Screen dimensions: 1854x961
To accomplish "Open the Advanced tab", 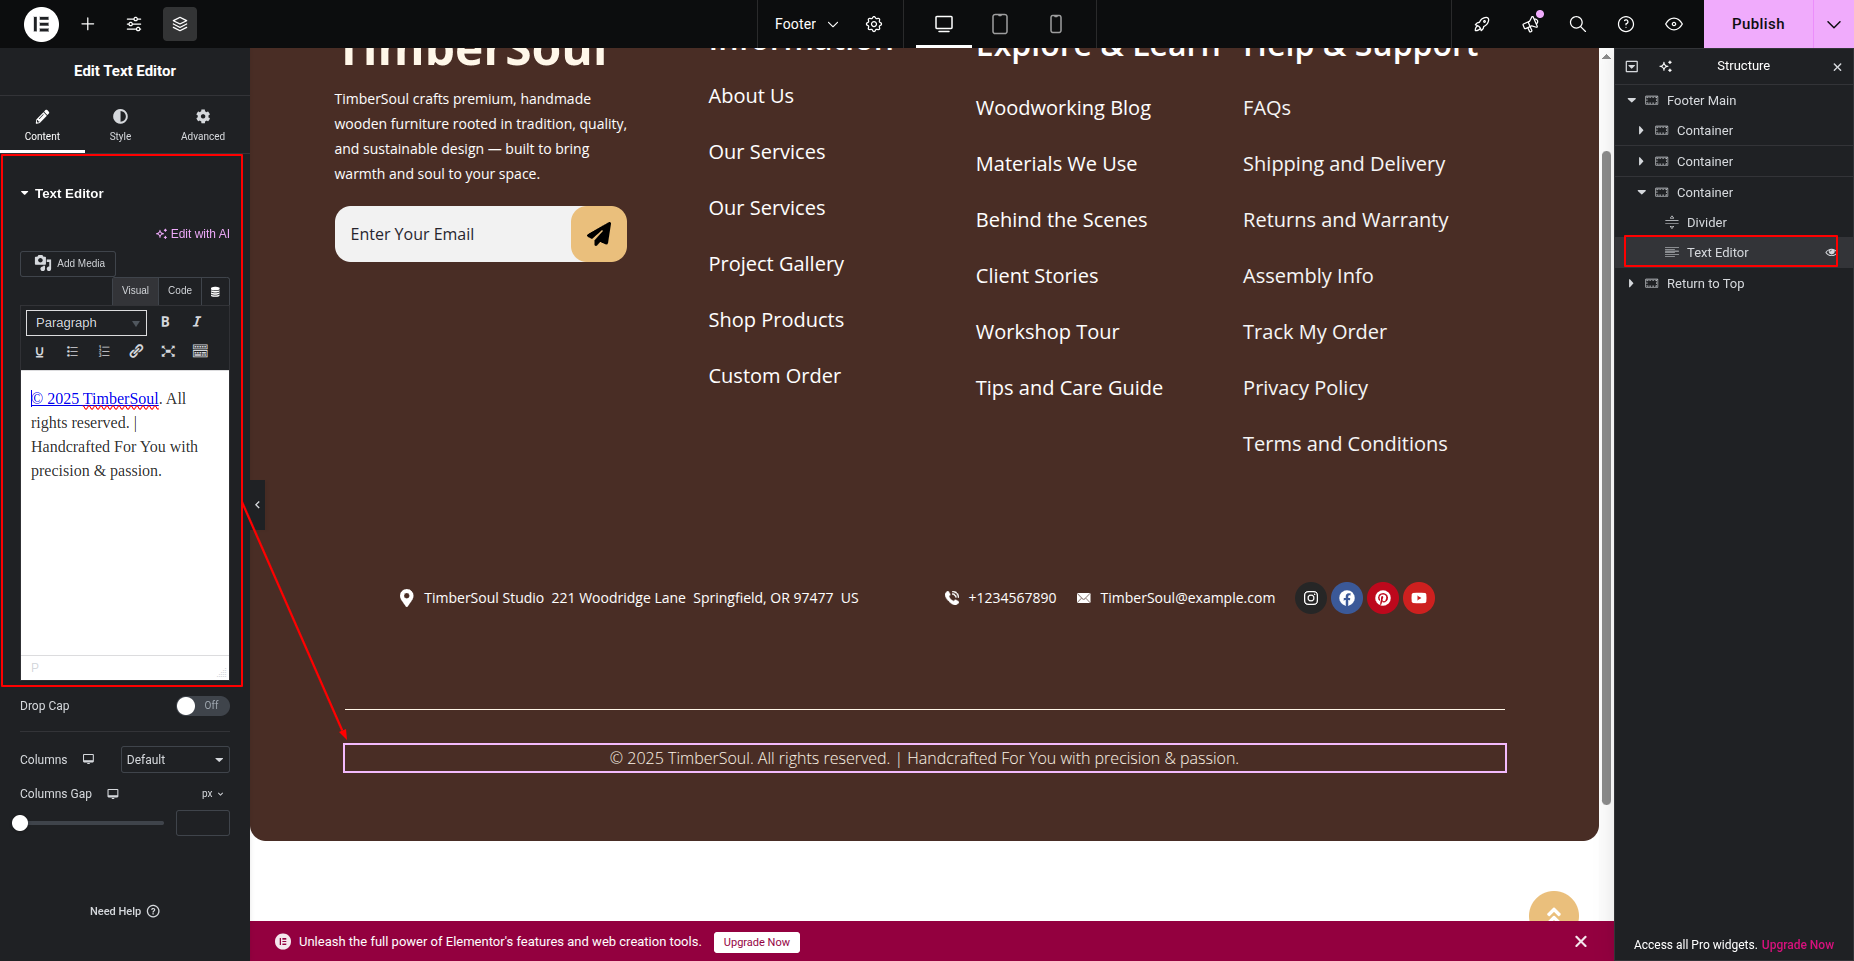I will coord(203,124).
